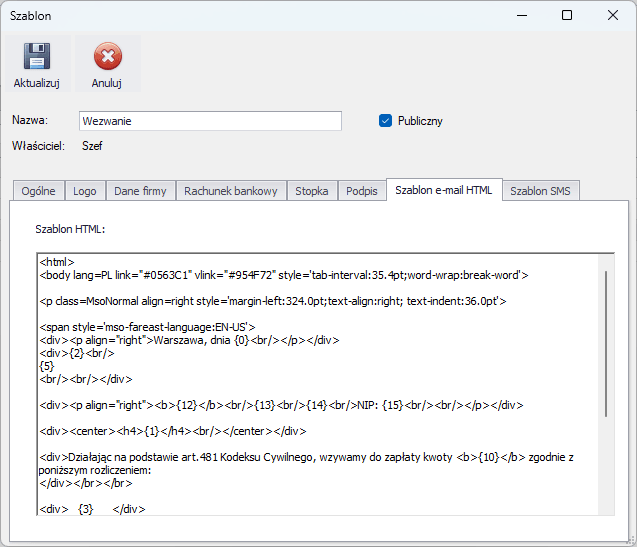Click the <div> {3} </div> line
This screenshot has width=637, height=547.
92,509
